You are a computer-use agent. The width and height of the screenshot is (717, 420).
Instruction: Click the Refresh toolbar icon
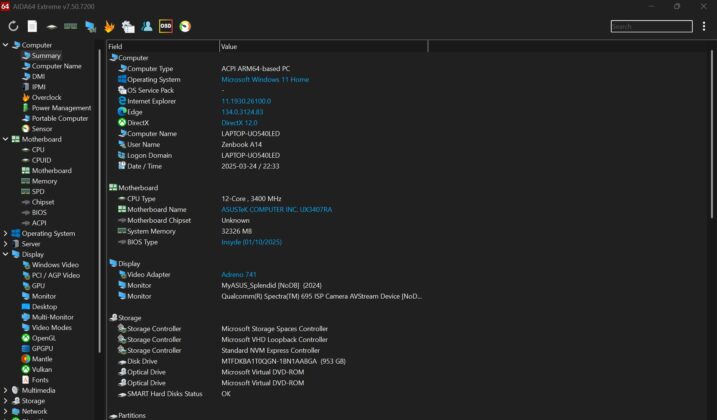(13, 27)
